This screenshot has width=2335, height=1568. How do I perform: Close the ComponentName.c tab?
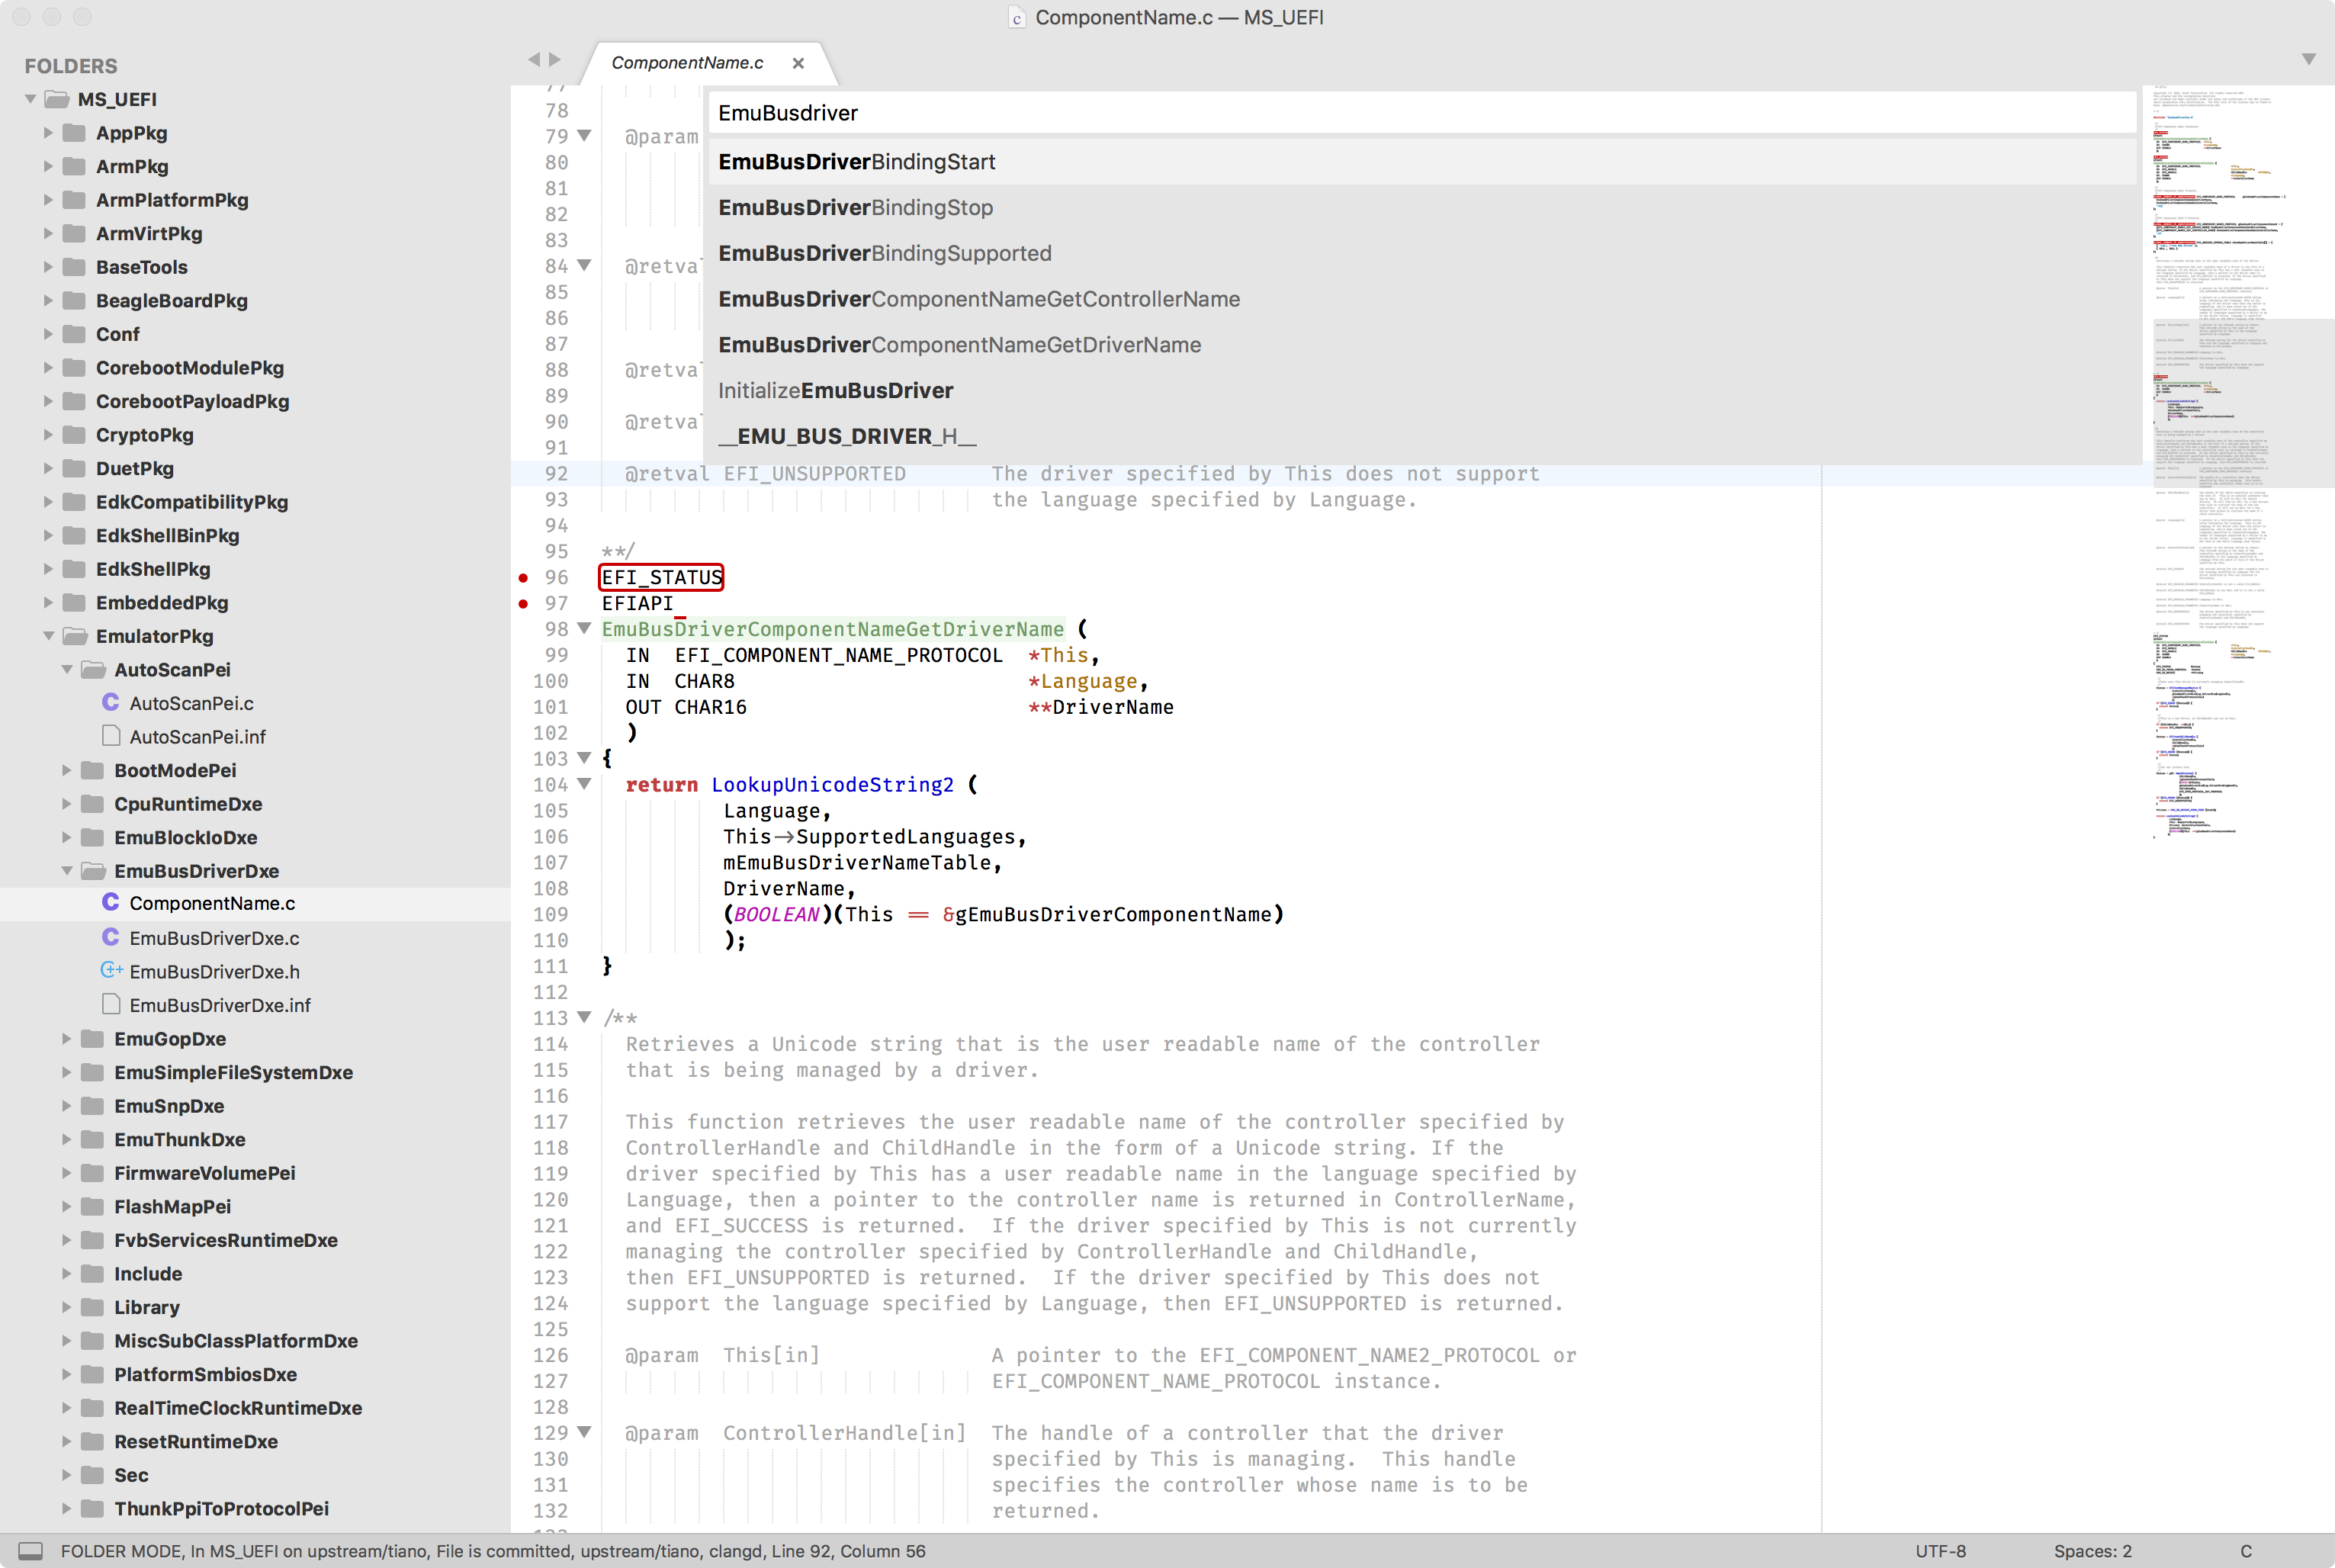click(798, 63)
